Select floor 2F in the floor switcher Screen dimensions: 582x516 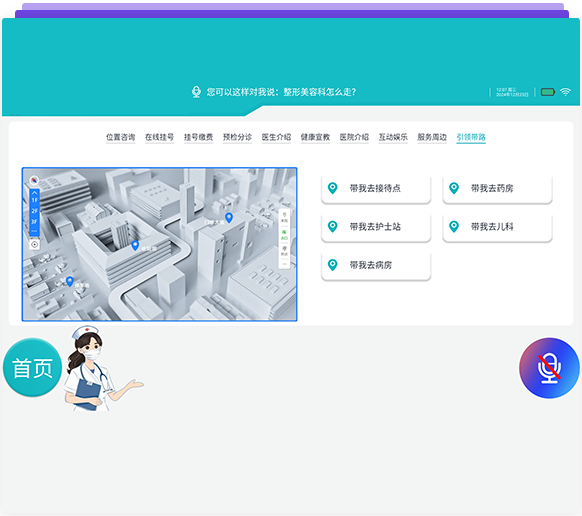pos(35,211)
